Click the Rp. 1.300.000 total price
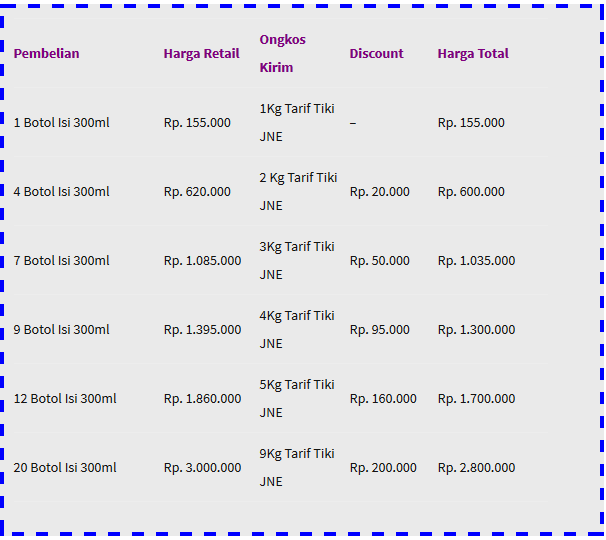The width and height of the screenshot is (606, 540). (476, 329)
